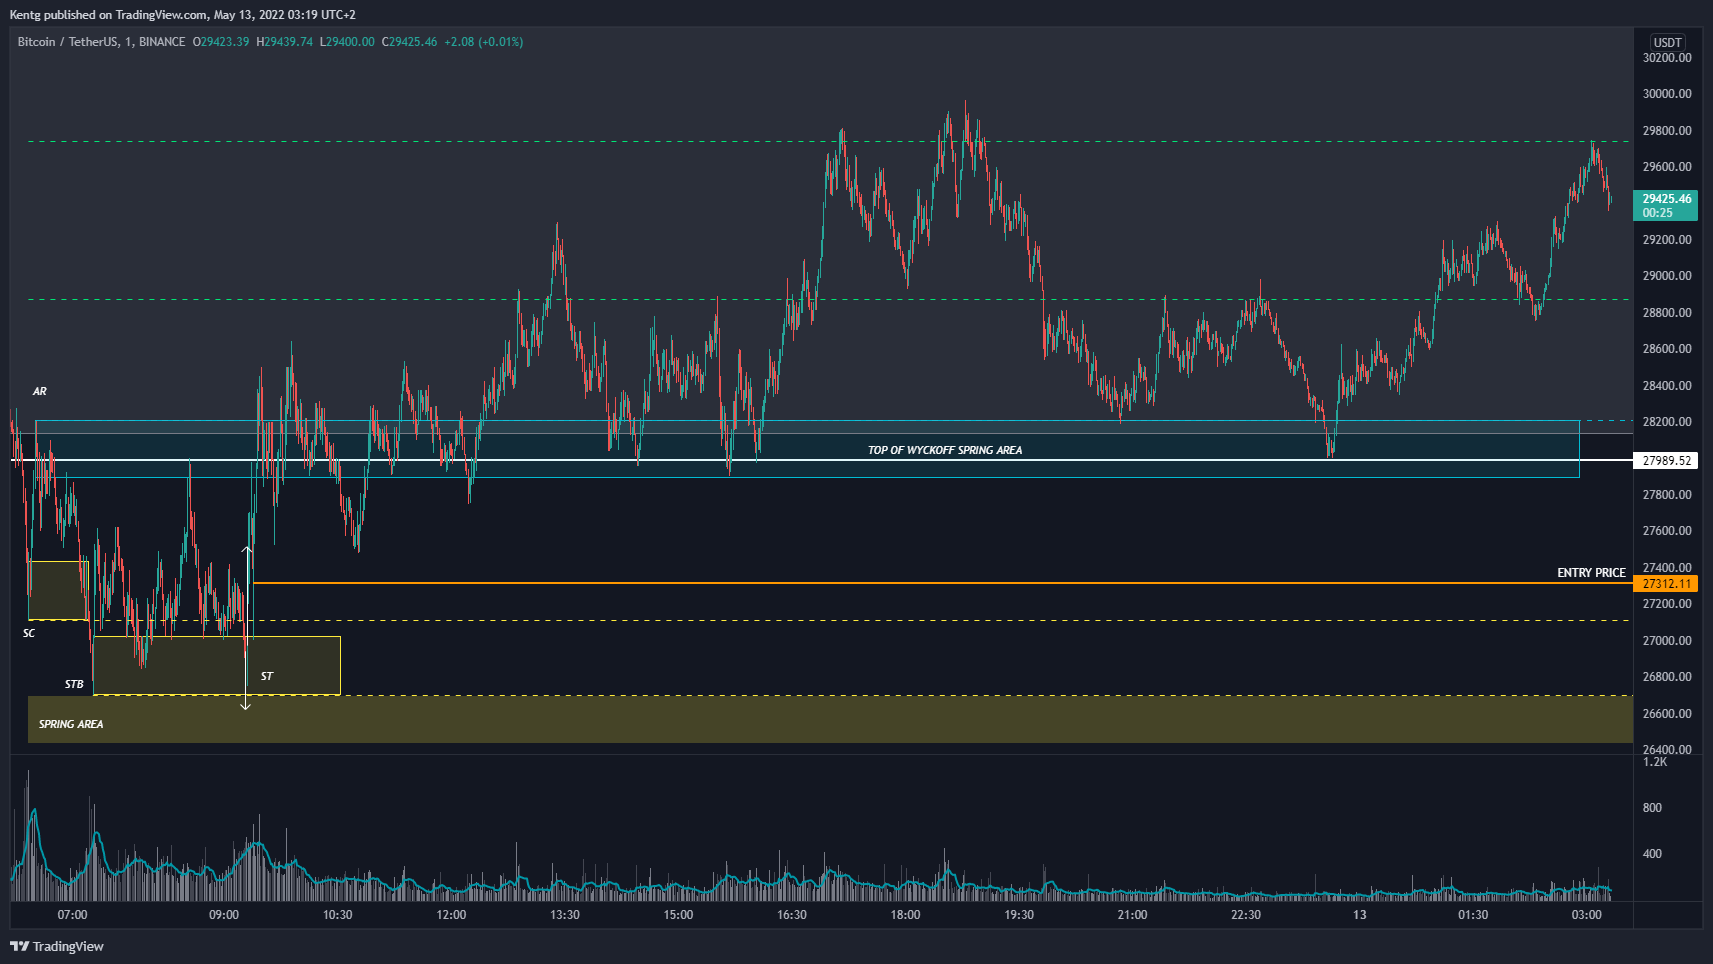Click the 29000.00 price axis label
The height and width of the screenshot is (964, 1713).
tap(1667, 276)
